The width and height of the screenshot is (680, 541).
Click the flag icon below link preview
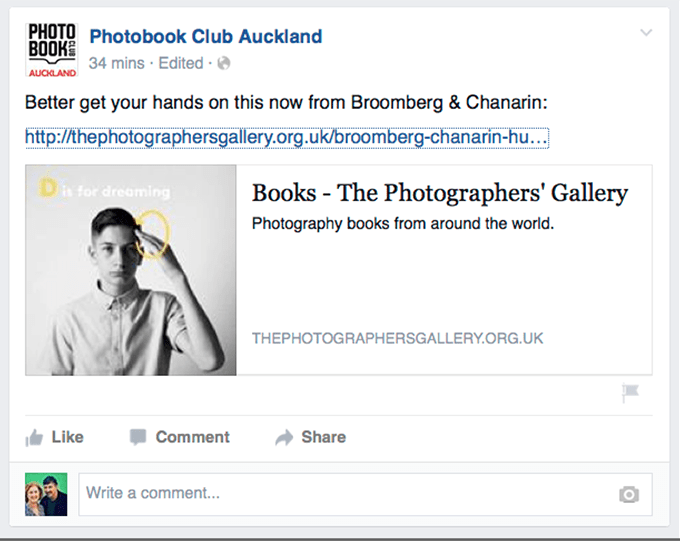coord(630,393)
